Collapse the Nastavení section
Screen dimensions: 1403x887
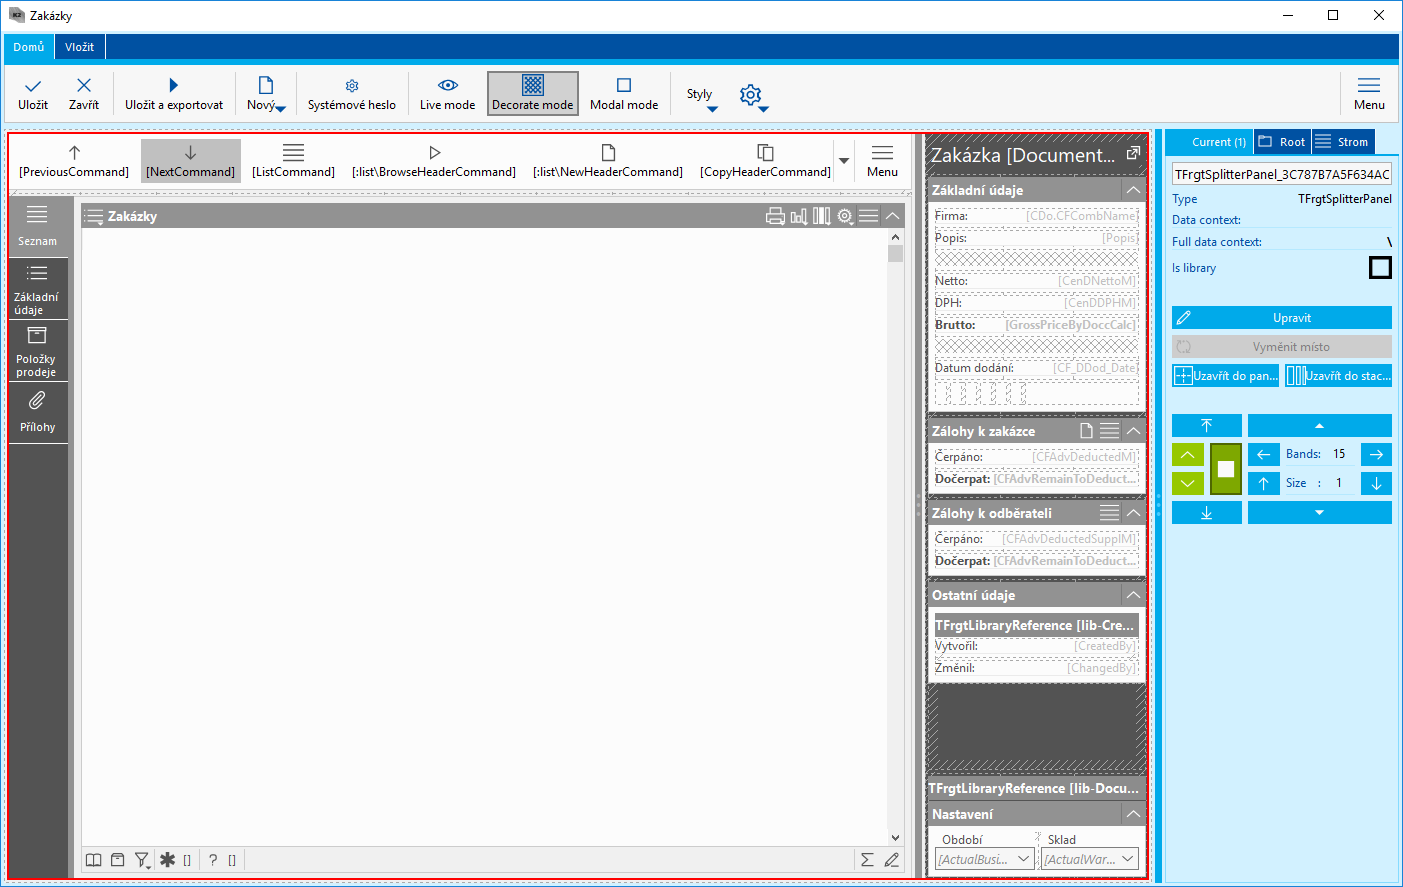(x=1133, y=814)
